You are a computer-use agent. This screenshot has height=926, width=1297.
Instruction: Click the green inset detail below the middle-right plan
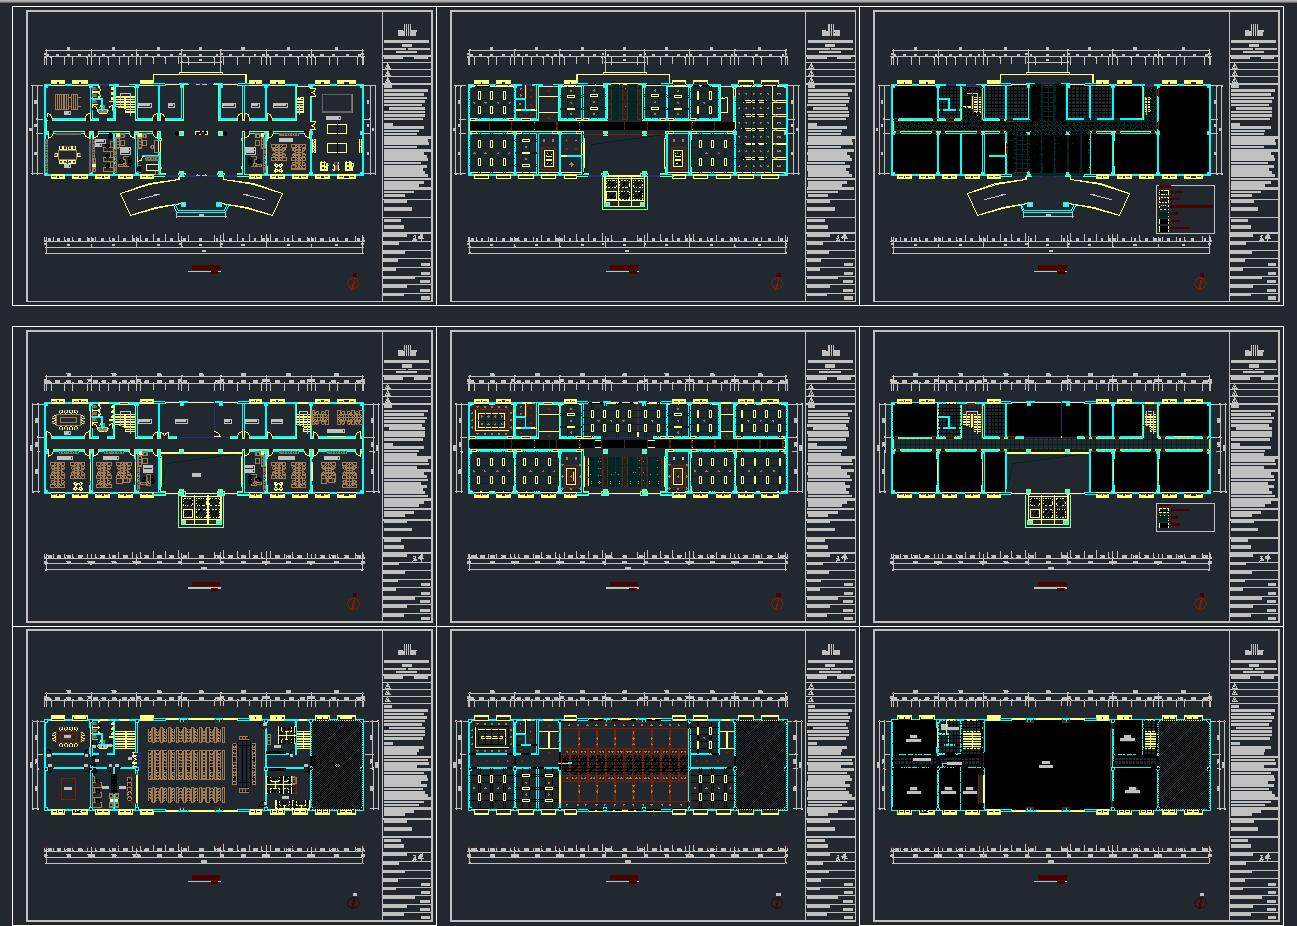(1048, 508)
